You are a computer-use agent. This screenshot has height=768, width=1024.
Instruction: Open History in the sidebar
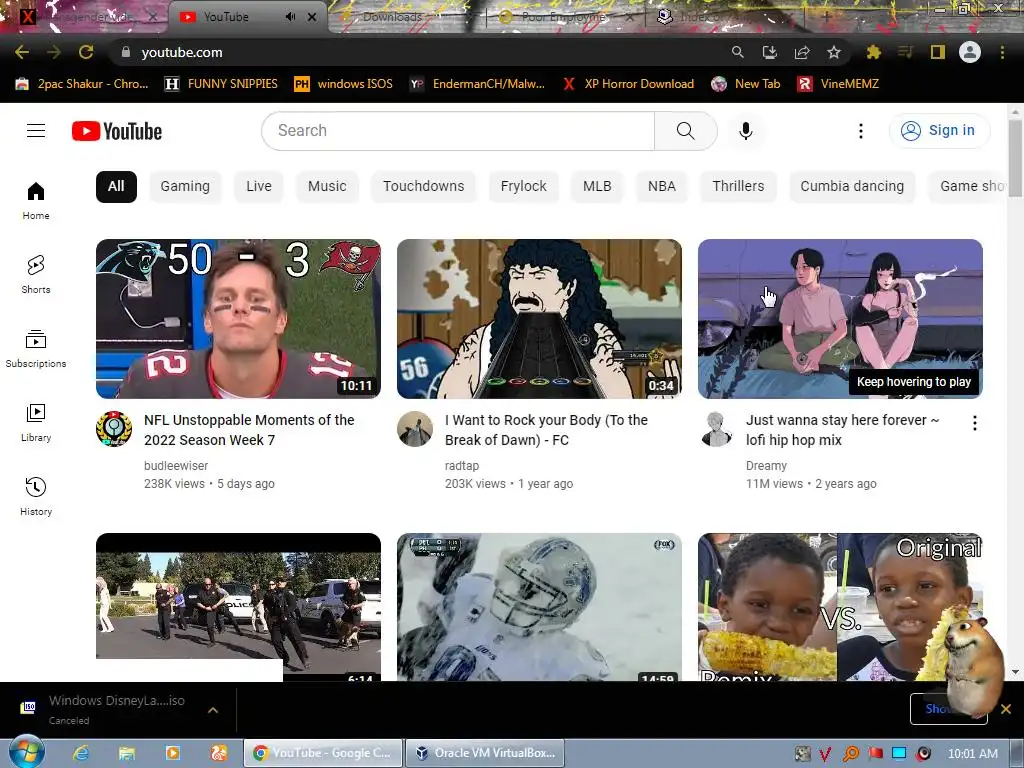coord(36,496)
